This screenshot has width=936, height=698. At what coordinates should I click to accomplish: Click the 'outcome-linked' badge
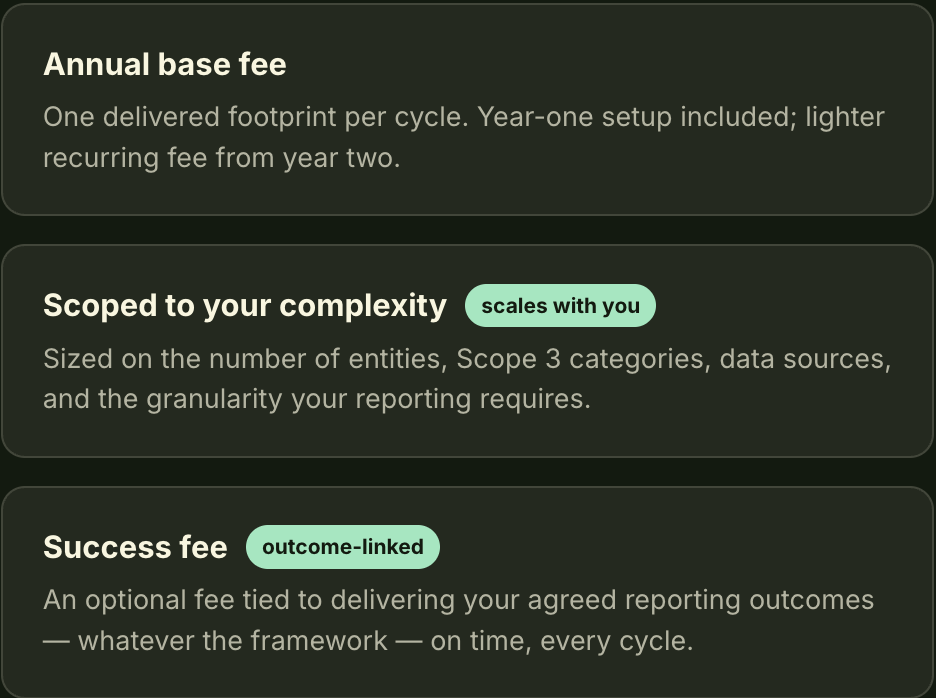[x=343, y=547]
